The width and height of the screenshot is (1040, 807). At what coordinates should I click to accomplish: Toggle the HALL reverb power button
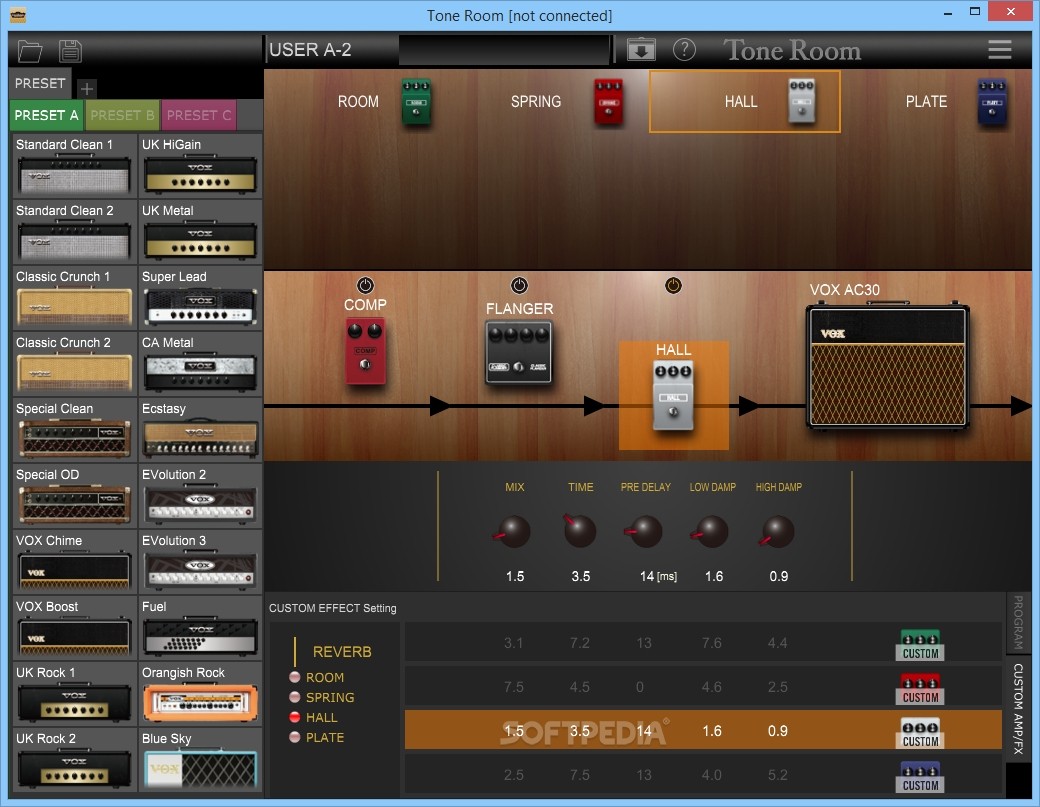673,285
